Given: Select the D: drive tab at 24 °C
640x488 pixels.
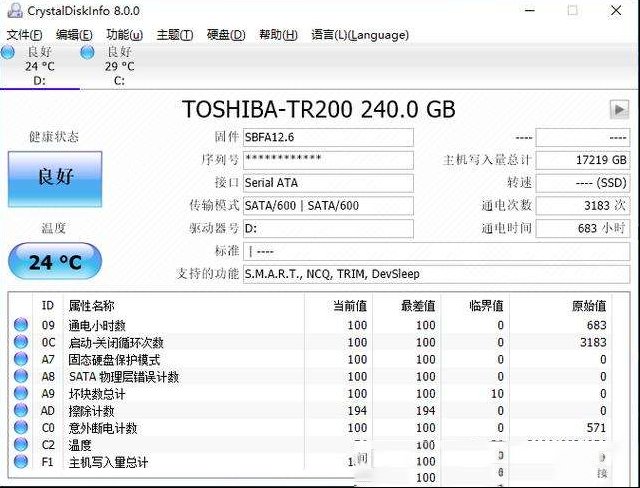Looking at the screenshot, I should (40, 66).
